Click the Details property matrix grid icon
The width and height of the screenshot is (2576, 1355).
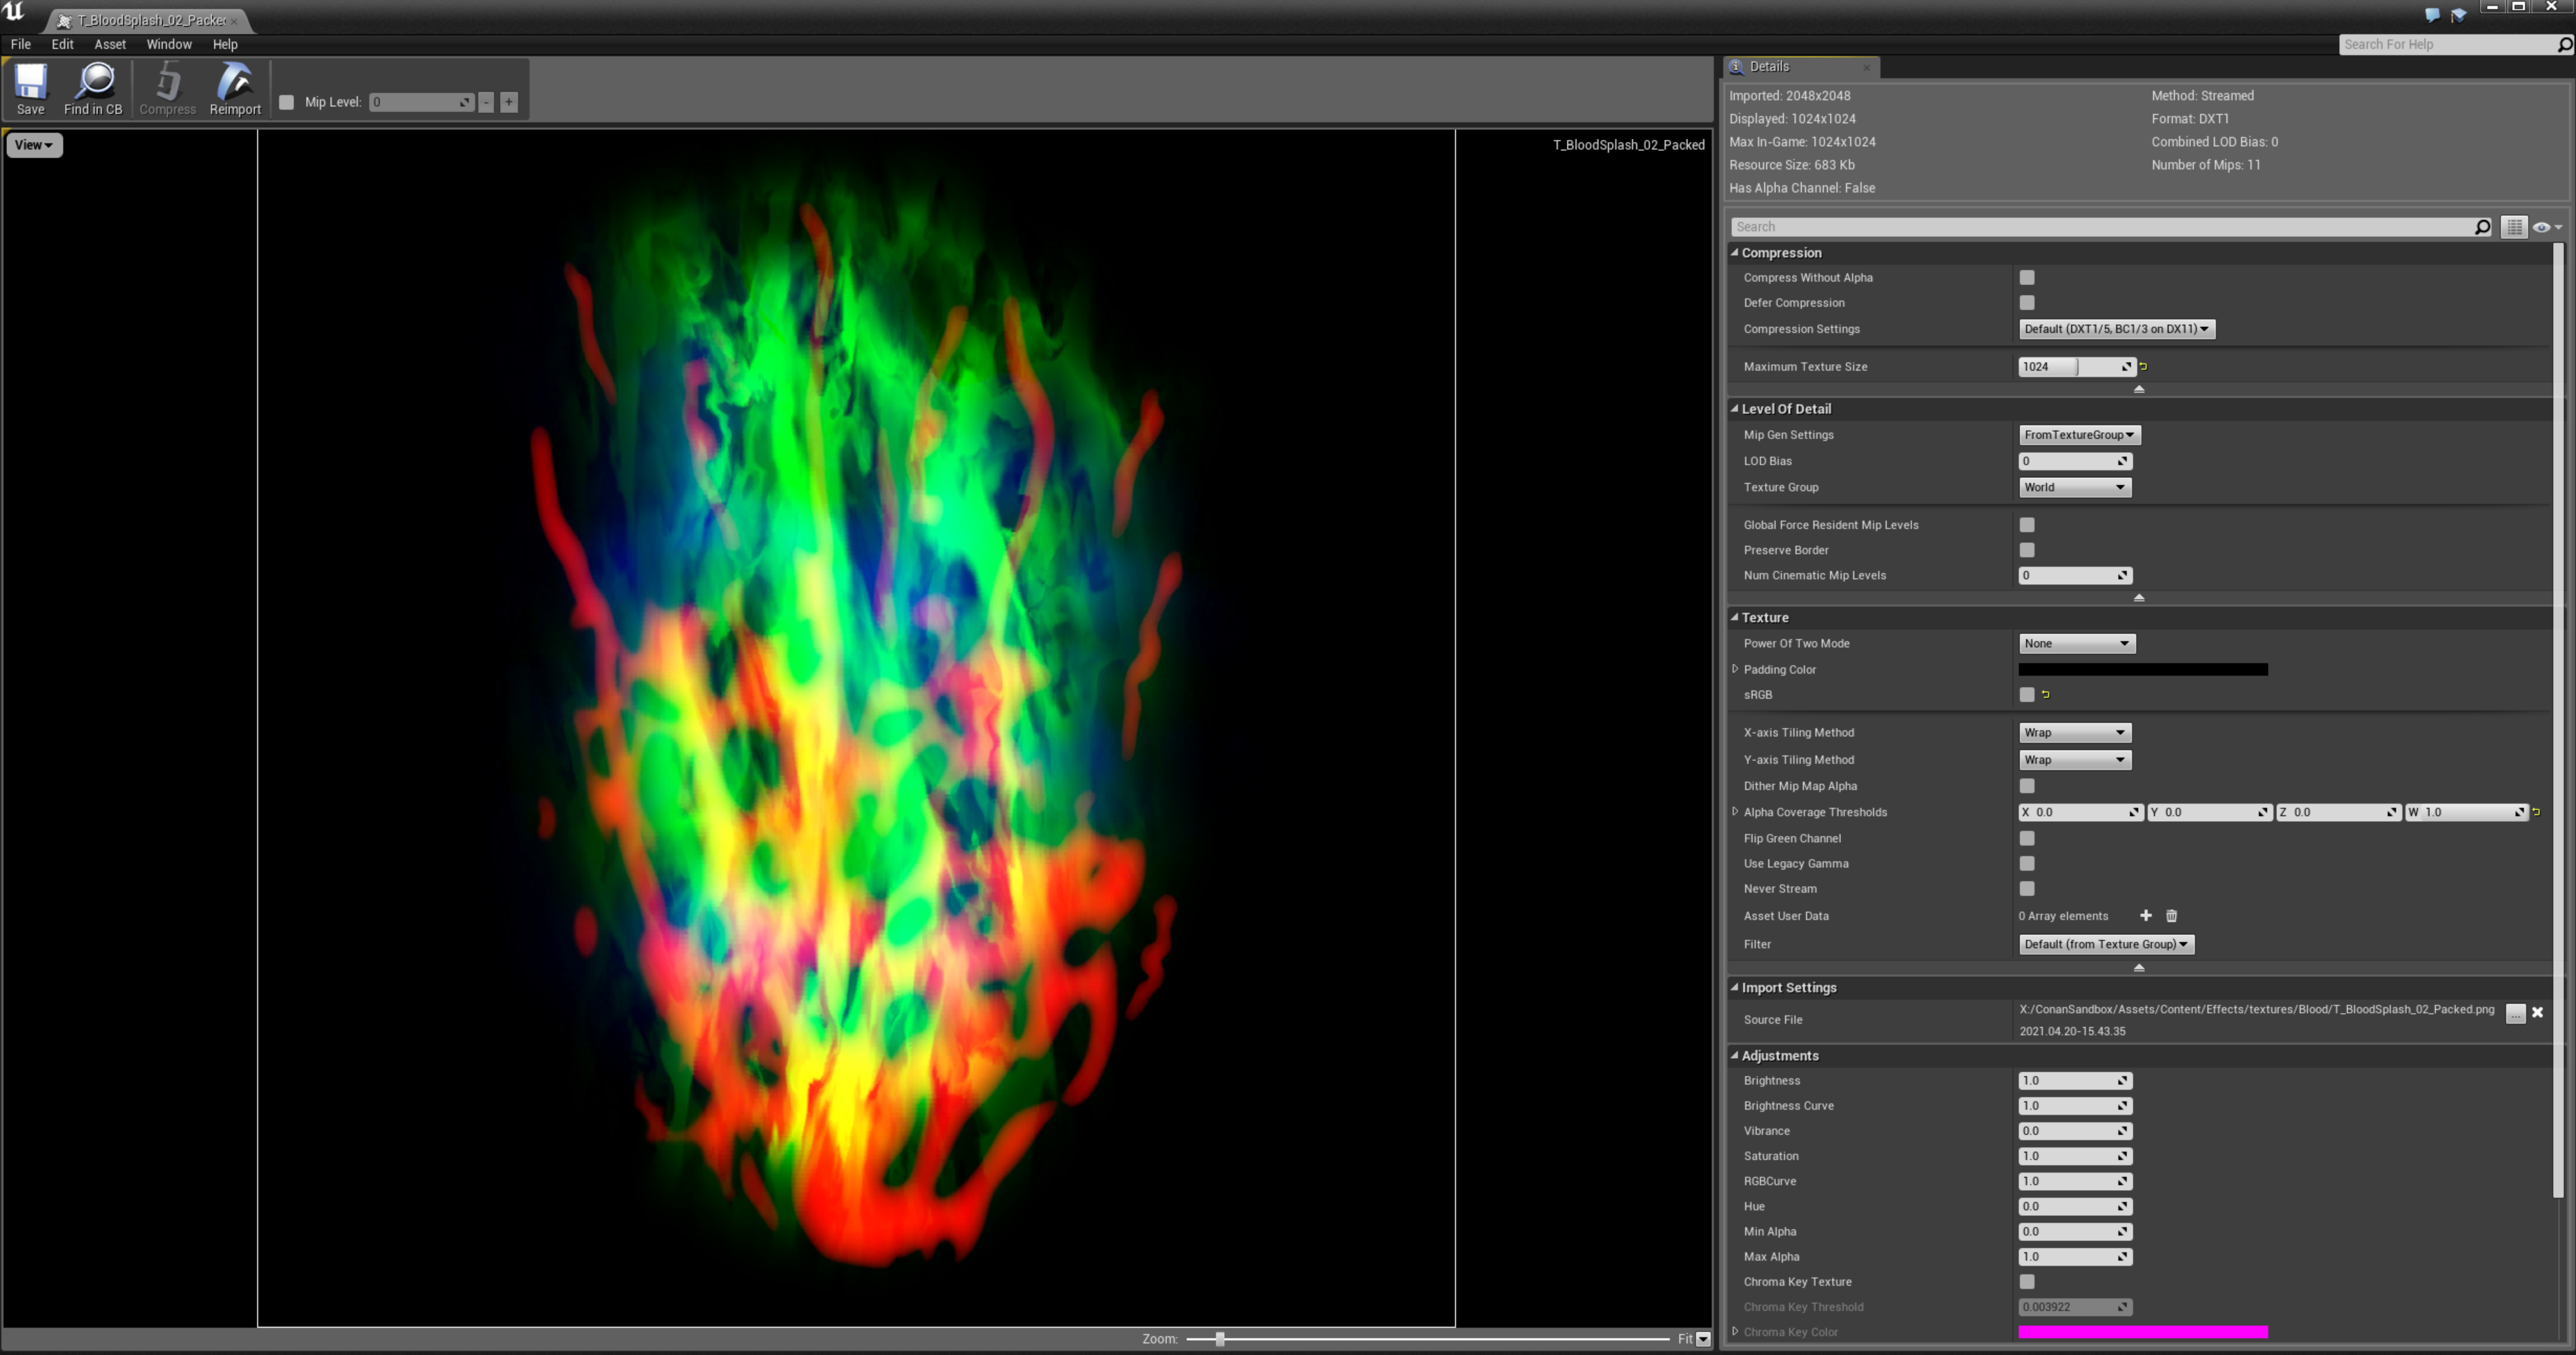tap(2514, 227)
